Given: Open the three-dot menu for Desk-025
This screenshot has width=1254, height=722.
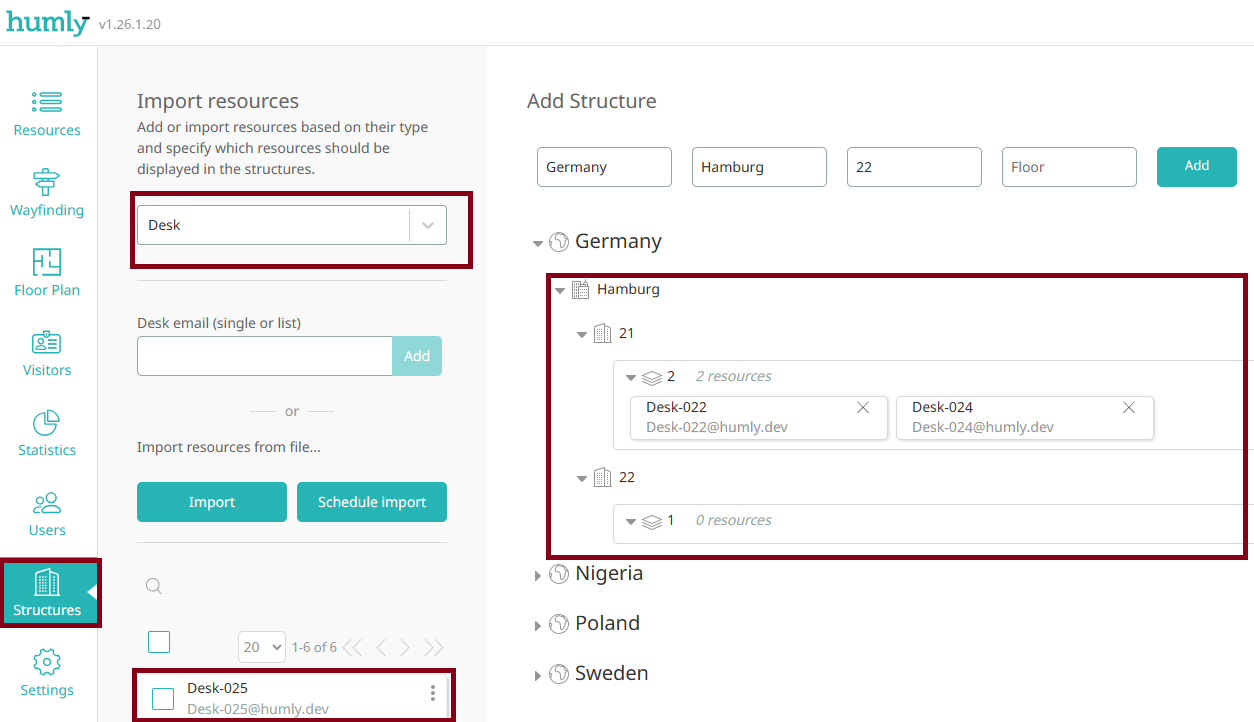Looking at the screenshot, I should click(432, 692).
